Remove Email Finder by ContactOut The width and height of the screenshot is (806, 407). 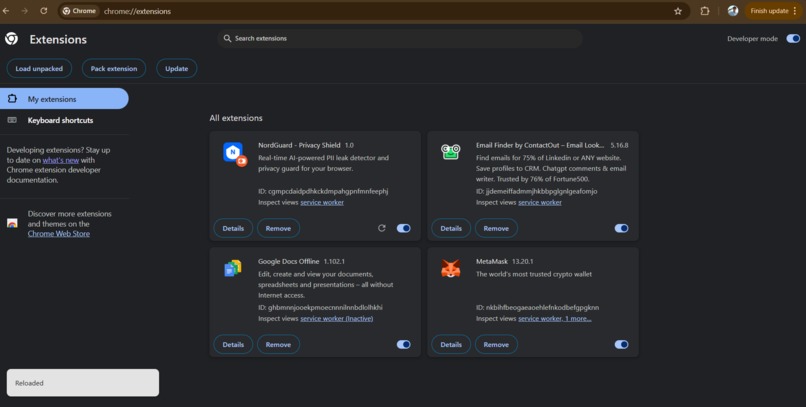pos(496,228)
